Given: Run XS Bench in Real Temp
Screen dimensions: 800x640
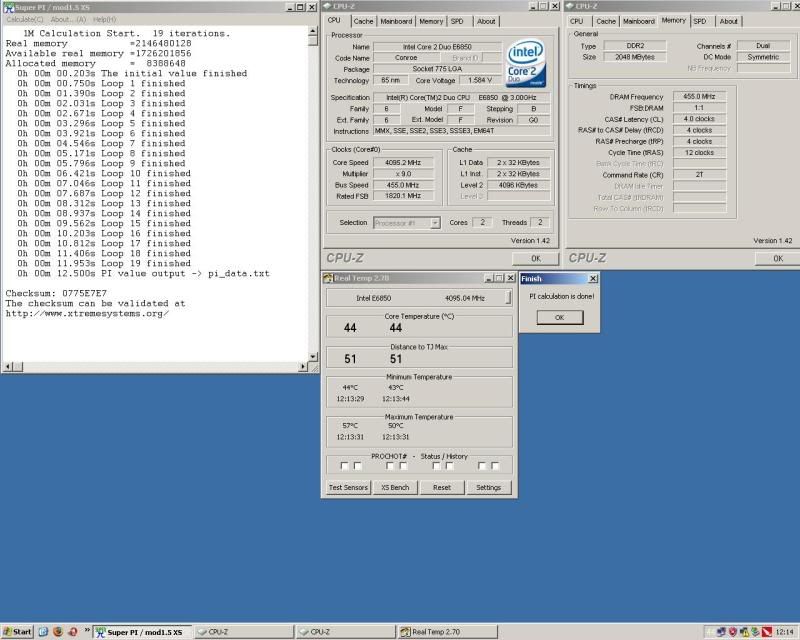Looking at the screenshot, I should pyautogui.click(x=395, y=487).
